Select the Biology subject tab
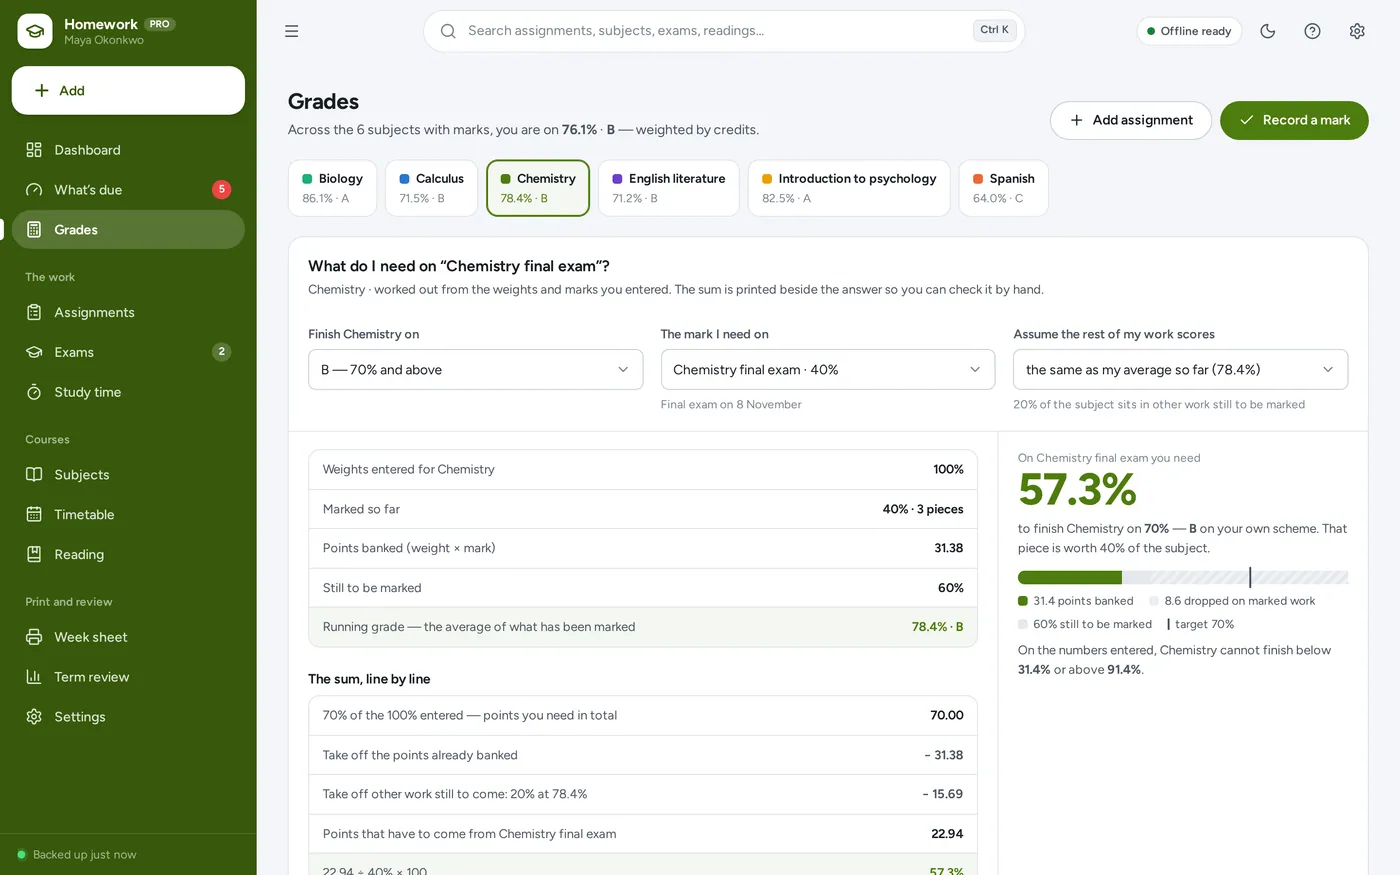Image resolution: width=1400 pixels, height=875 pixels. pyautogui.click(x=333, y=188)
